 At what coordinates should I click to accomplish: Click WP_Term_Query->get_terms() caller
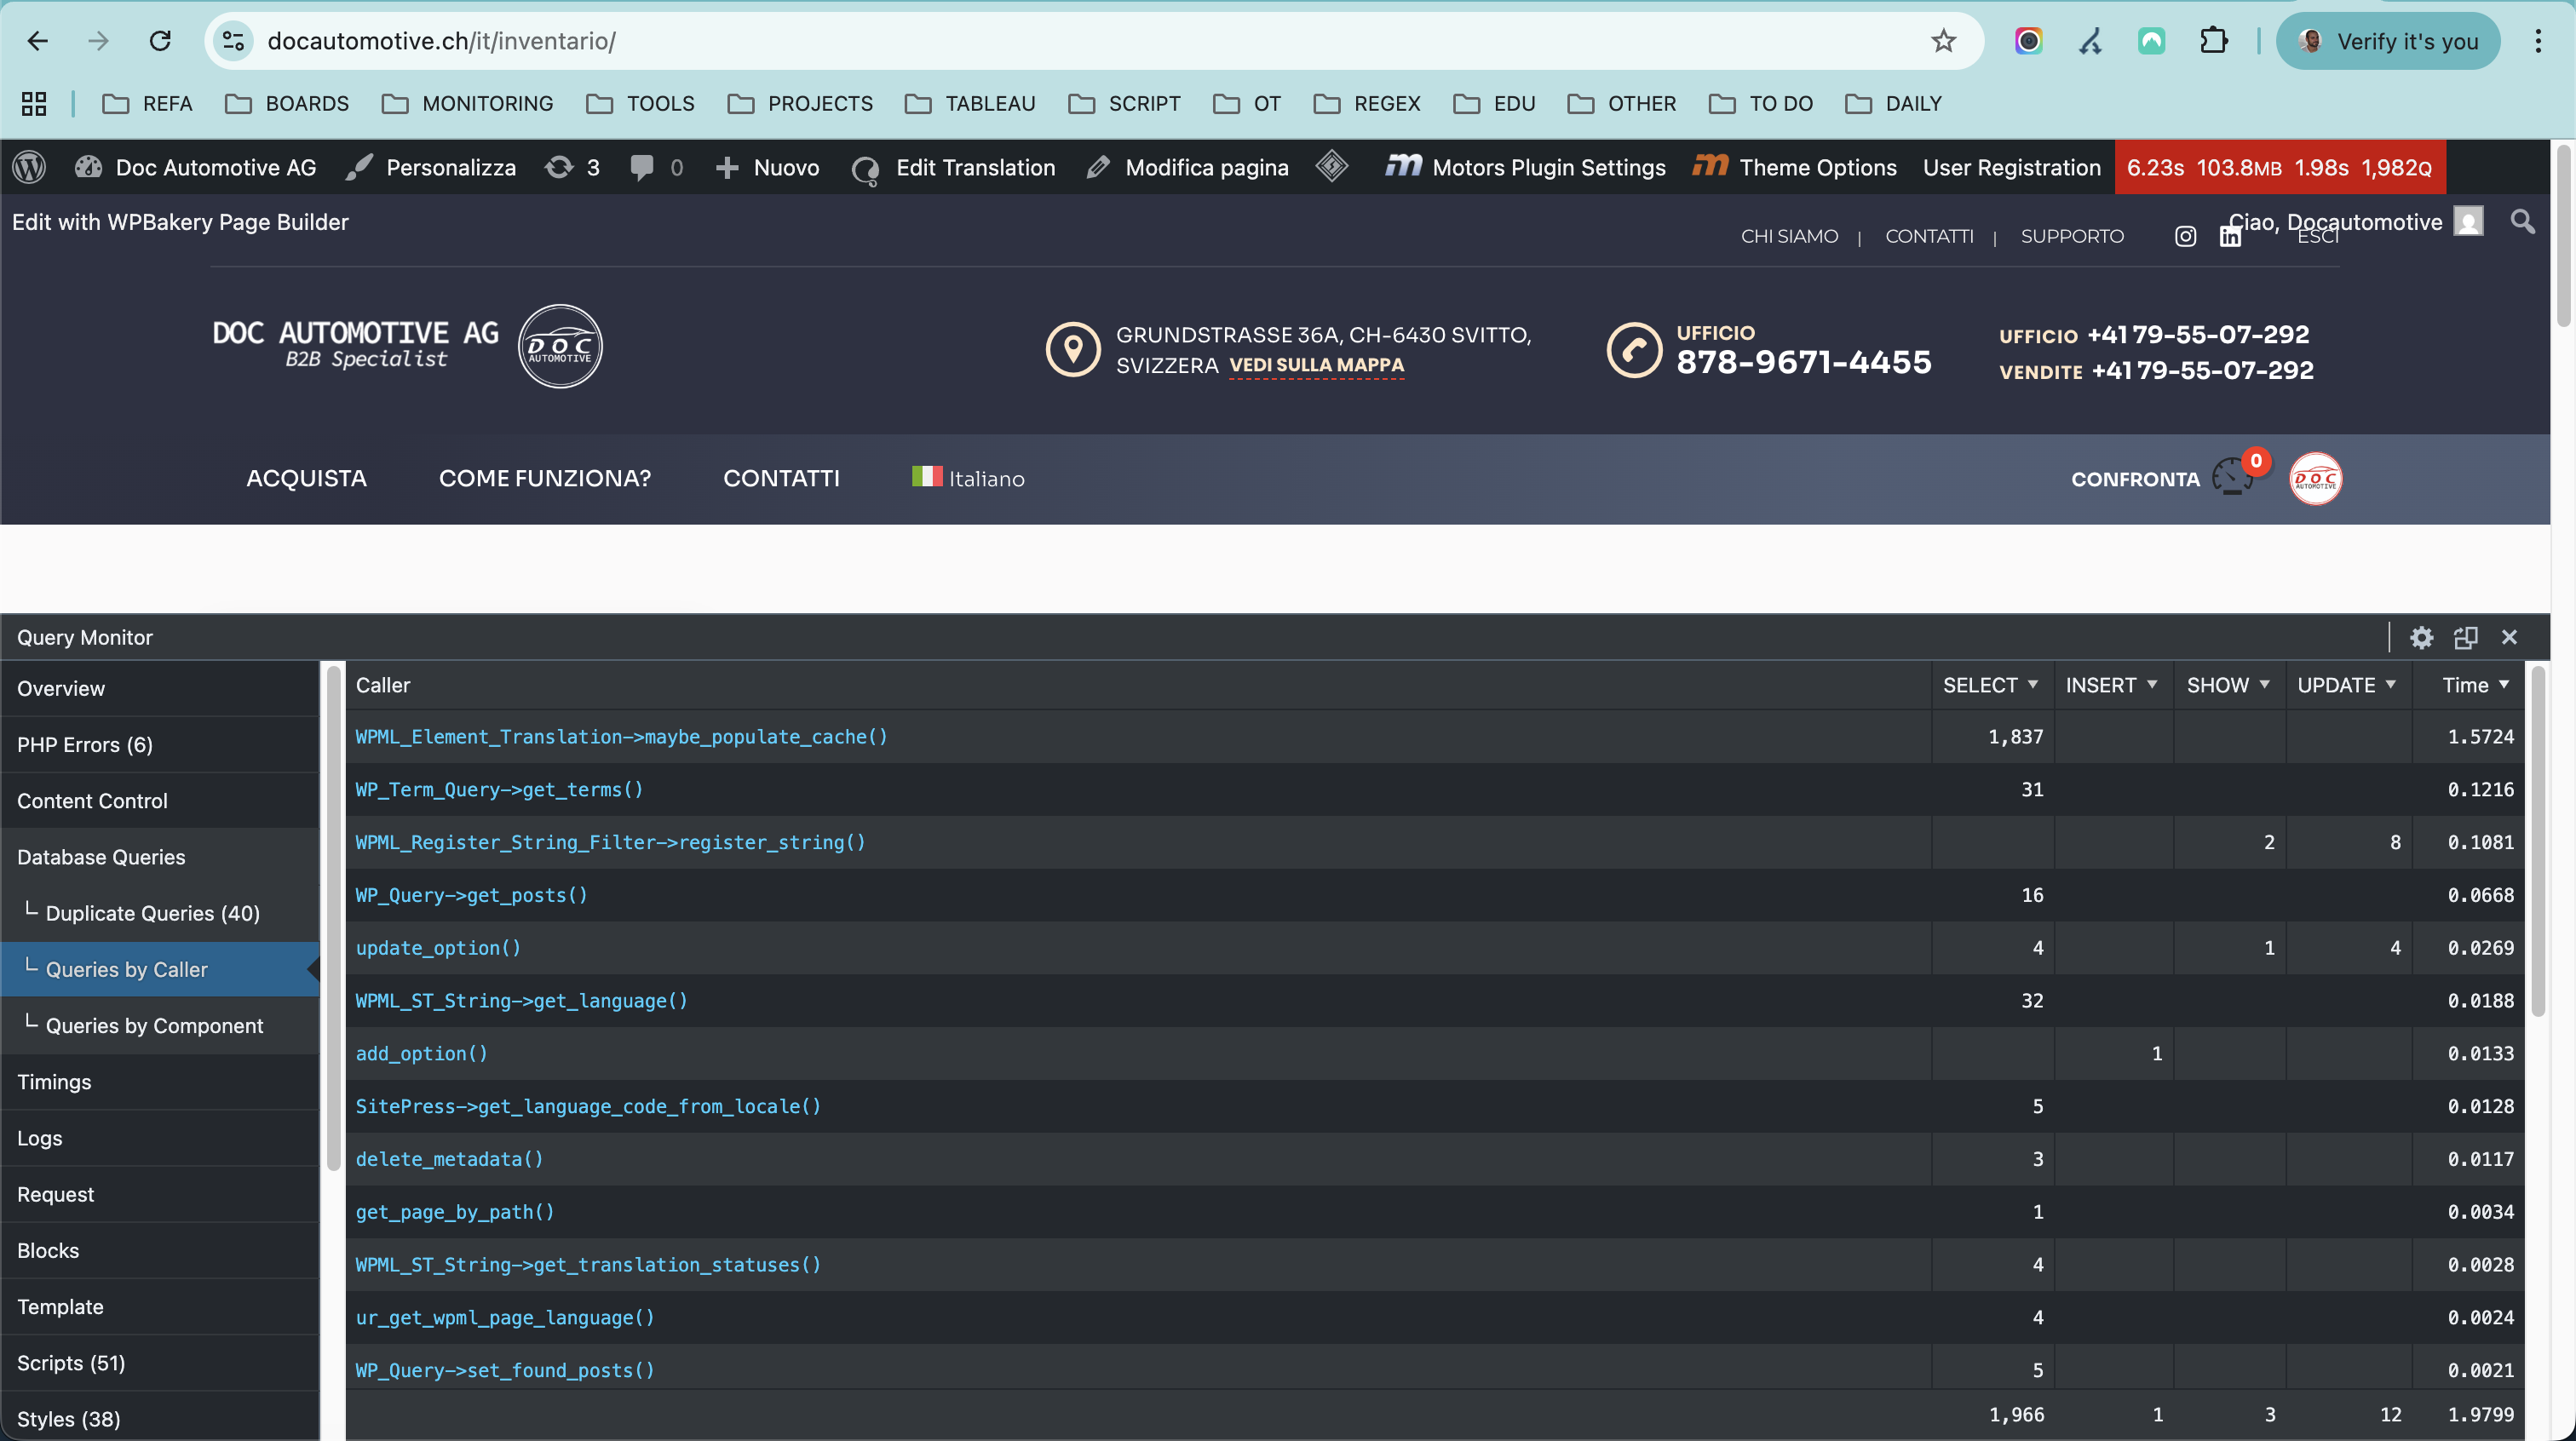pos(499,790)
